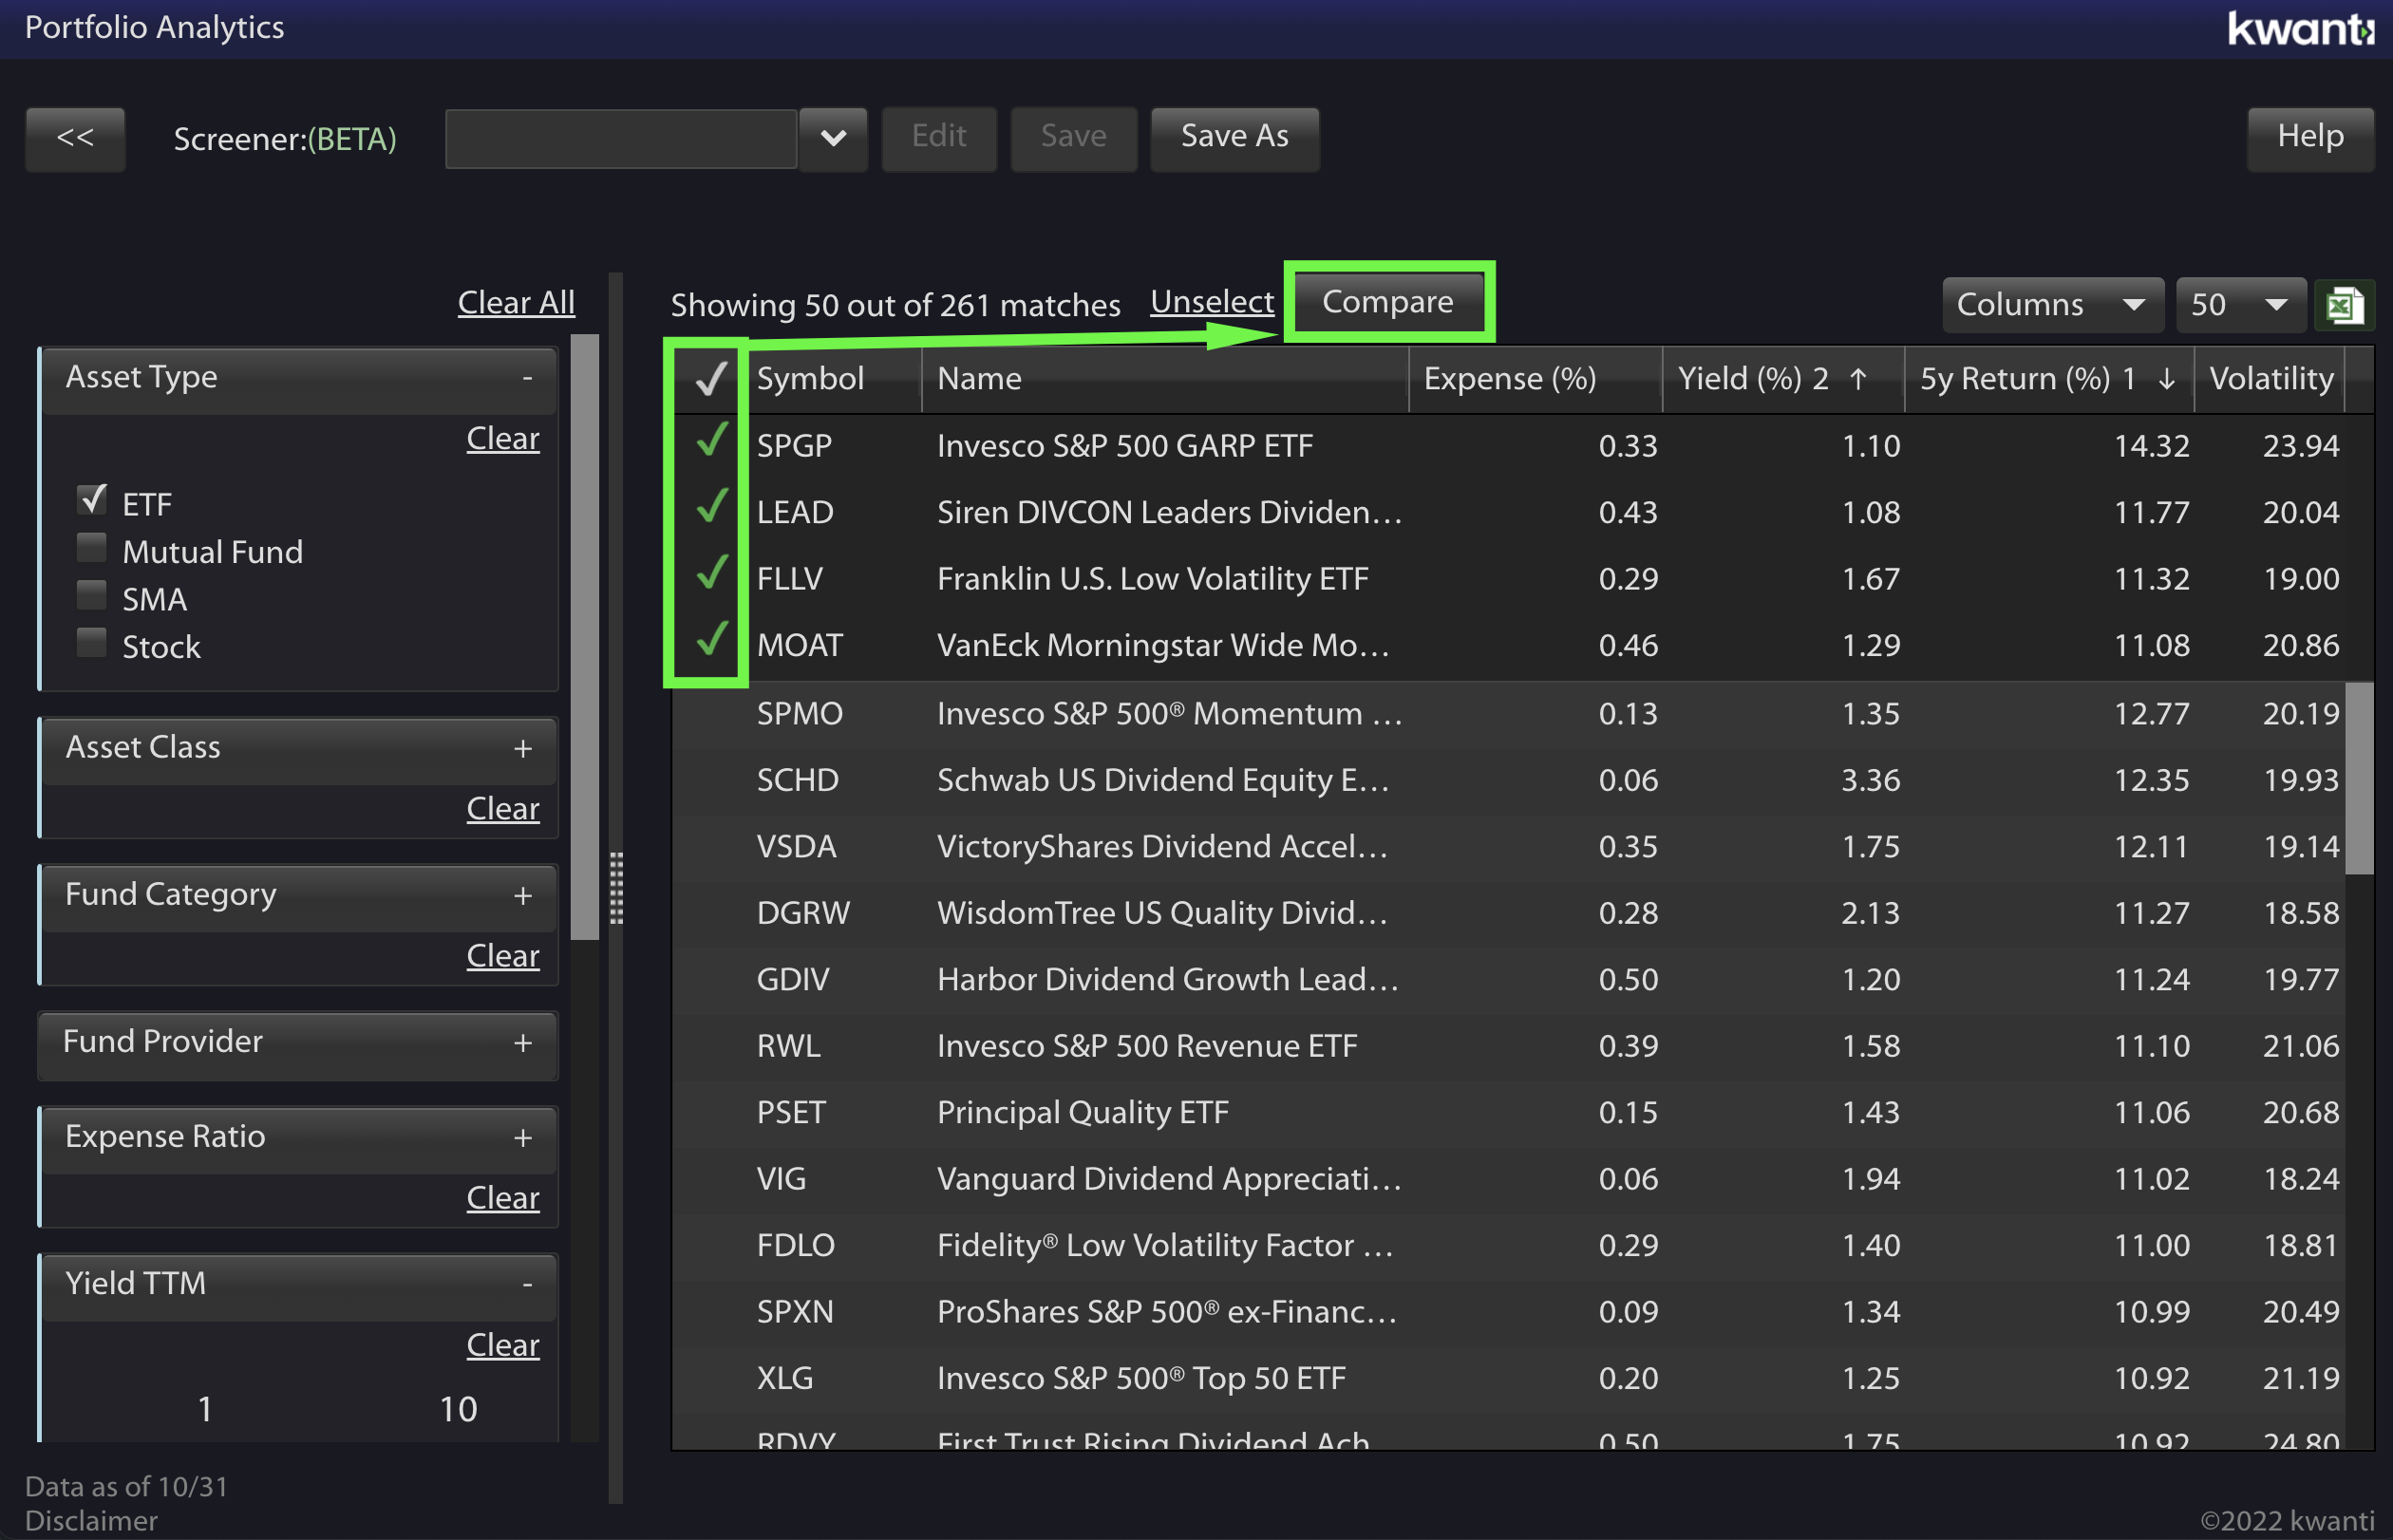
Task: Open the screener name dropdown arrow
Action: pos(833,138)
